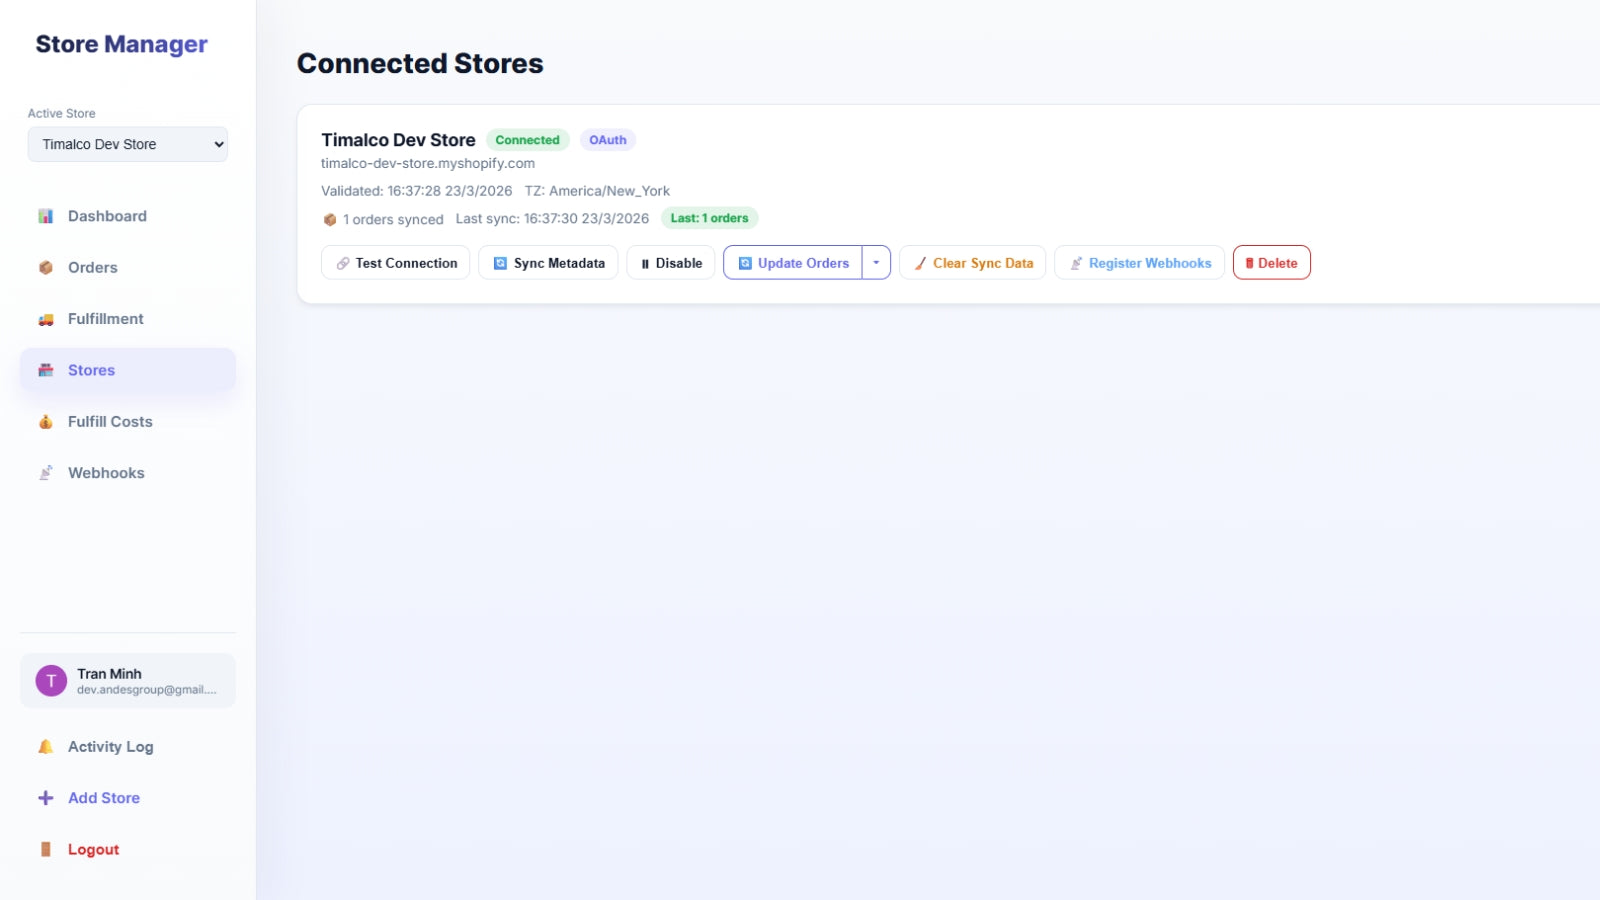This screenshot has width=1600, height=900.
Task: Open the Stores menu item
Action: (x=128, y=370)
